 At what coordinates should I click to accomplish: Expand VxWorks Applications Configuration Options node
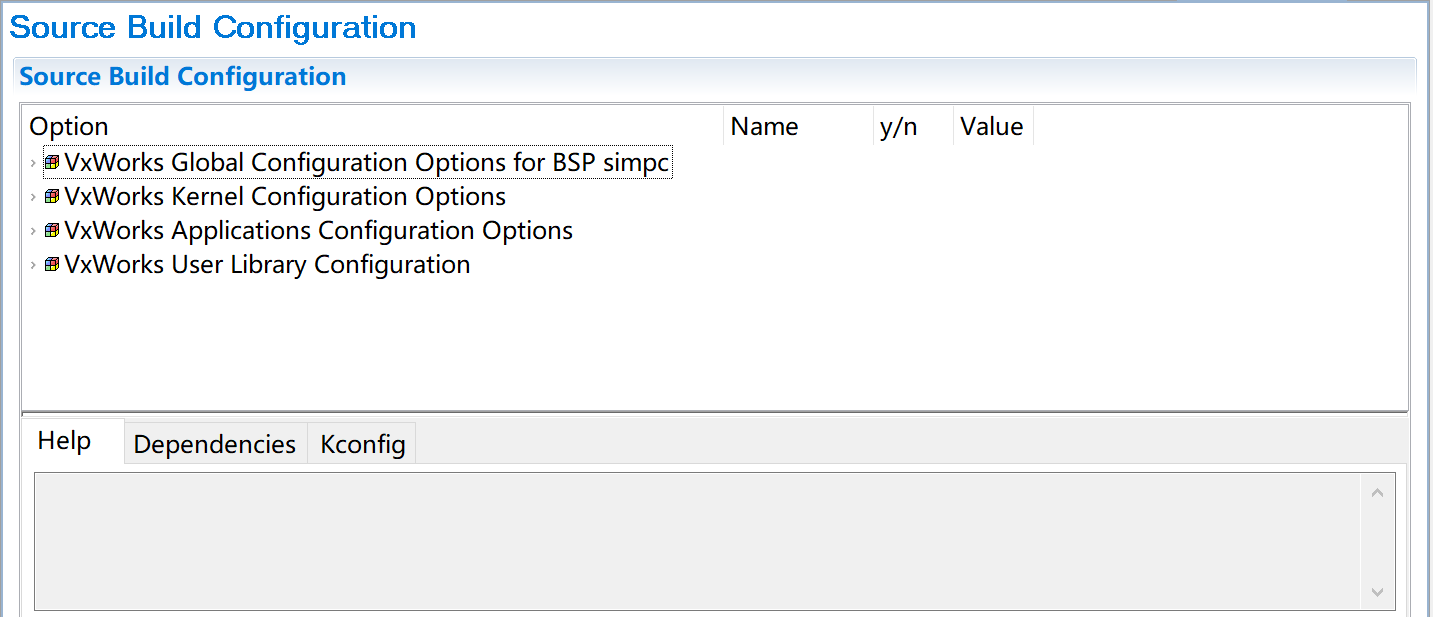pyautogui.click(x=34, y=230)
